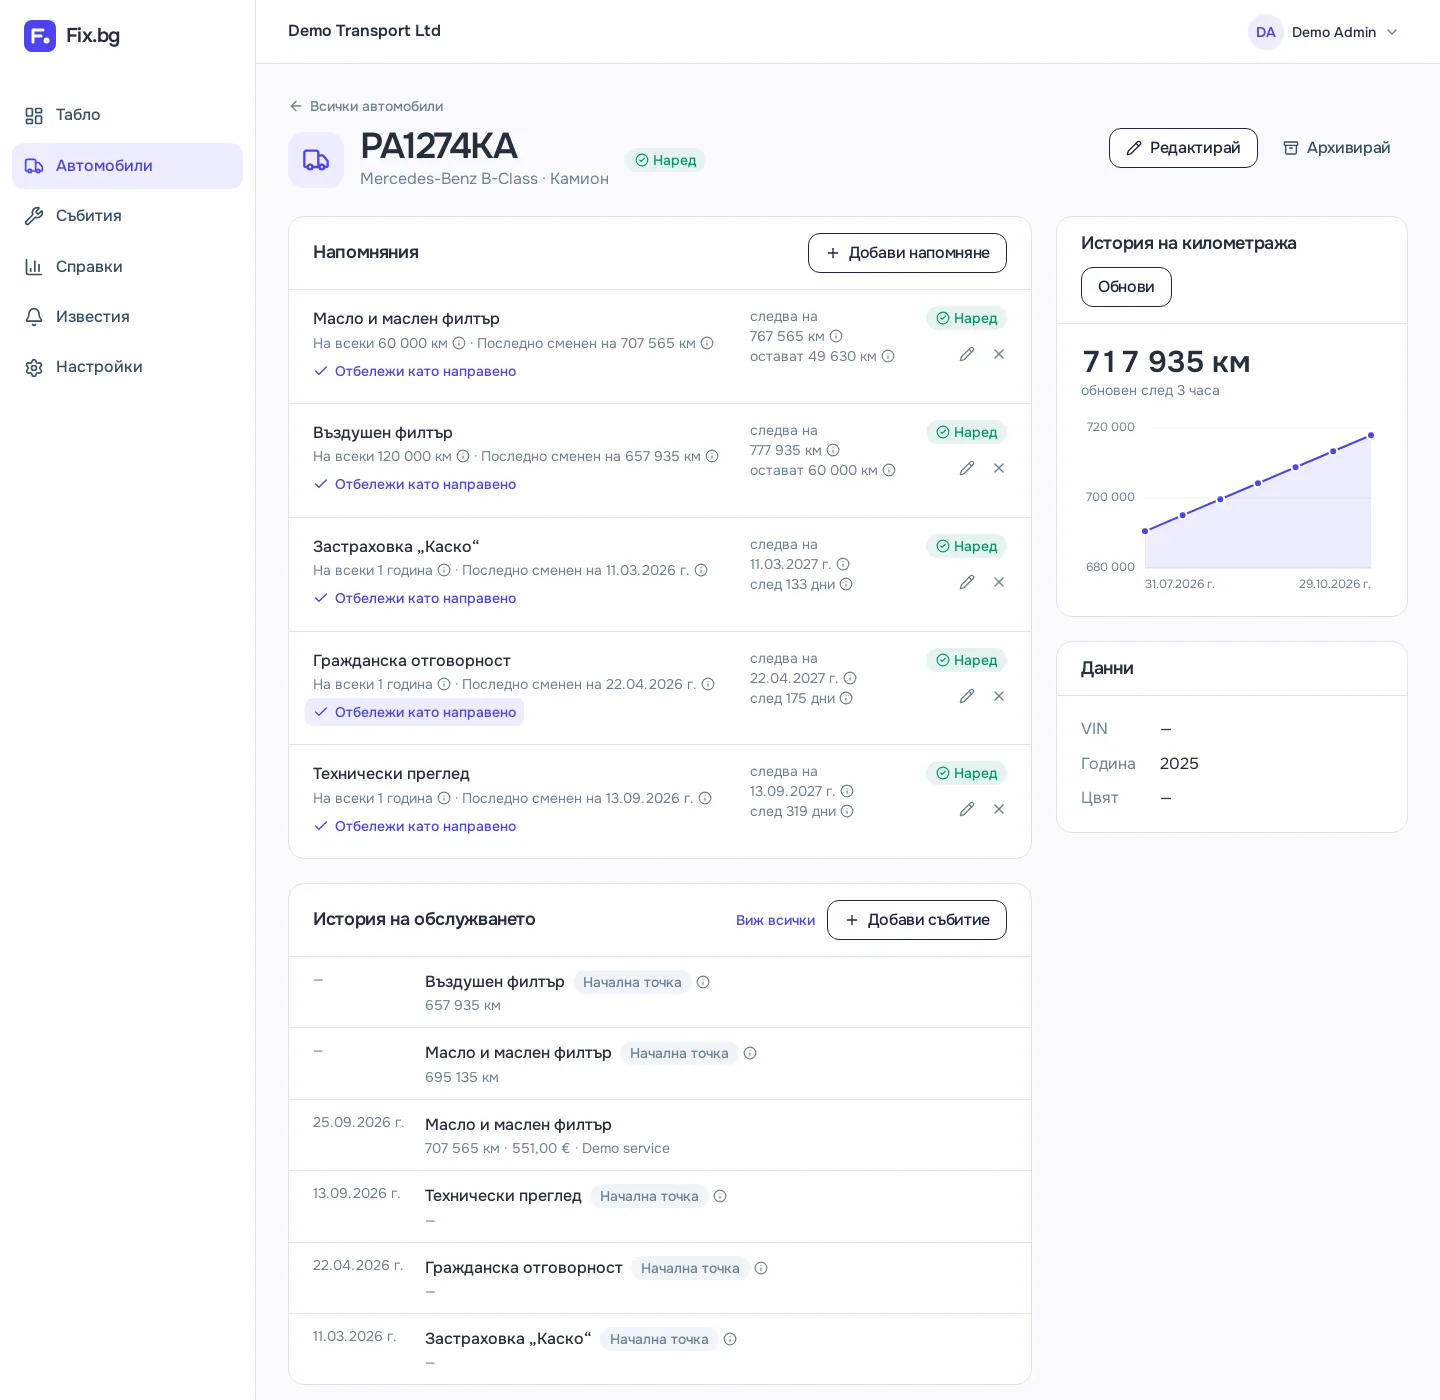Open Табло in the sidebar
This screenshot has height=1400, width=1440.
pyautogui.click(x=127, y=115)
